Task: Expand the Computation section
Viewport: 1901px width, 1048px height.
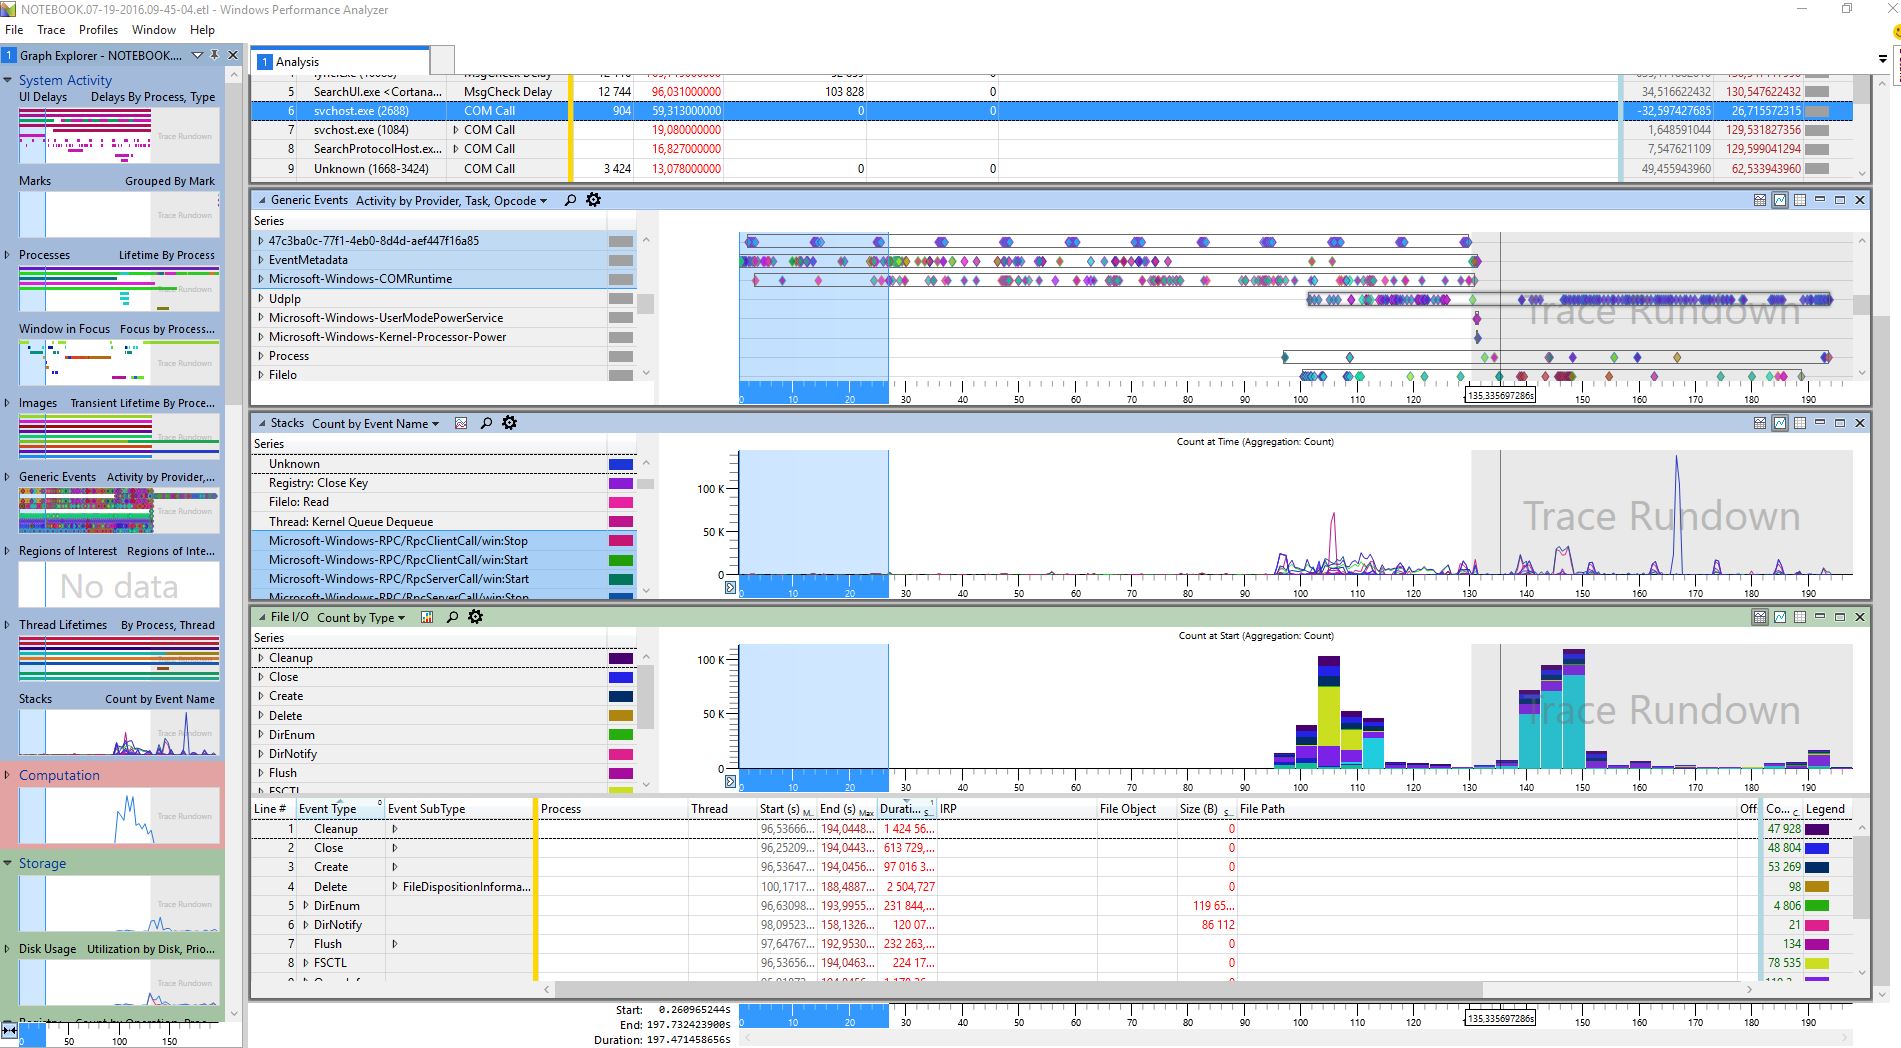Action: [8, 775]
